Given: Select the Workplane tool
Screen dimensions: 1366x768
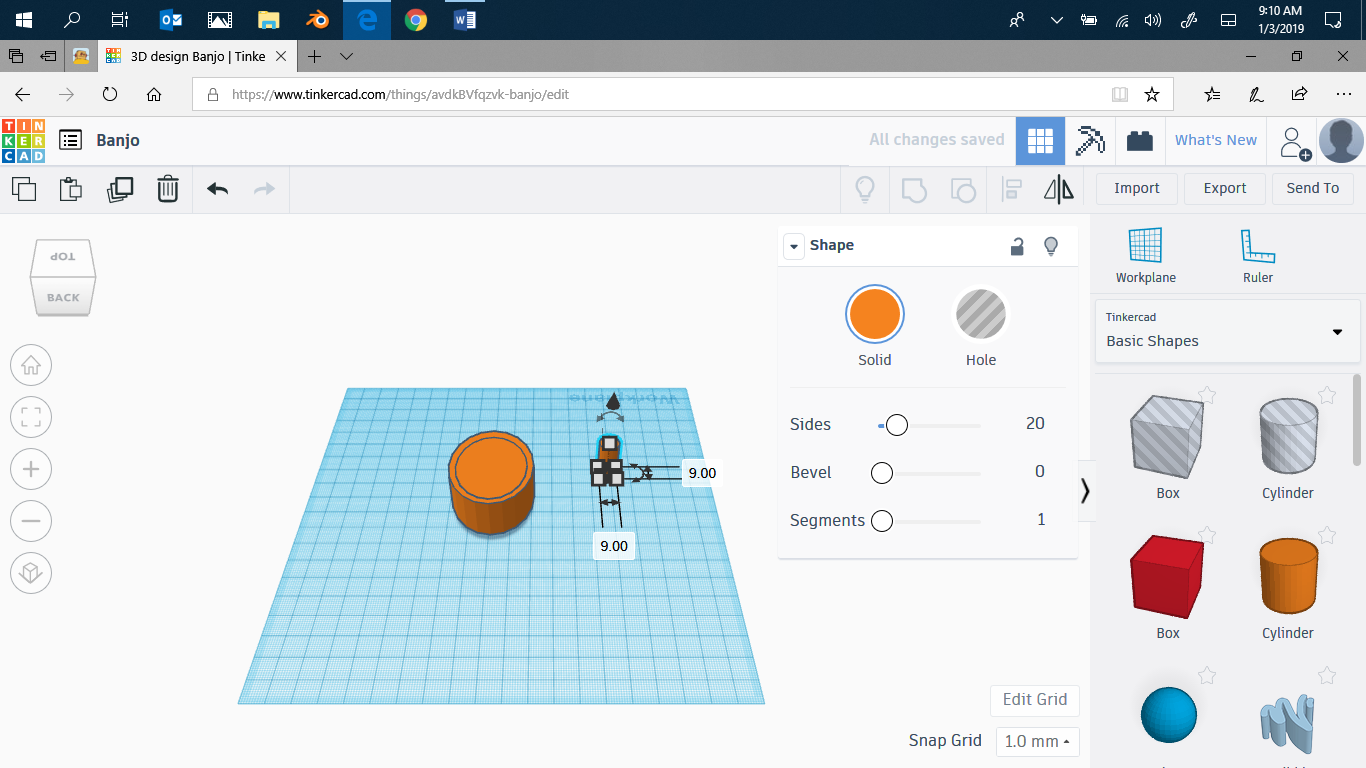Looking at the screenshot, I should click(1146, 256).
